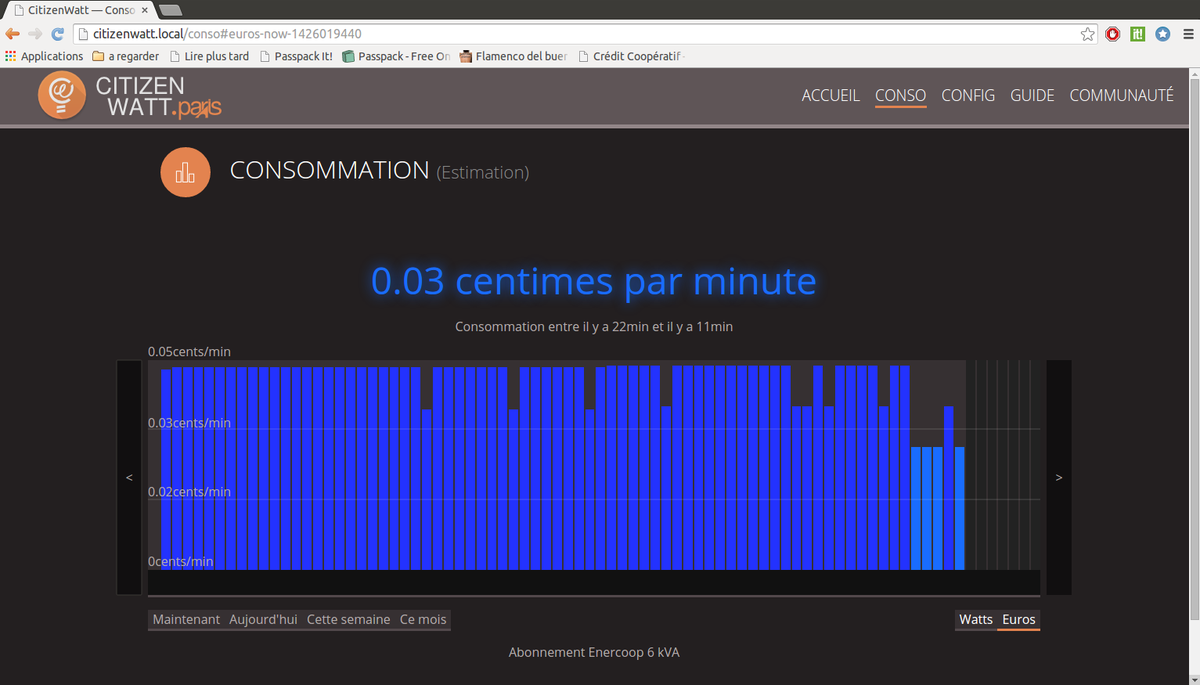Viewport: 1200px width, 685px height.
Task: Open 'Passpack It!' bookmark
Action: pyautogui.click(x=296, y=56)
